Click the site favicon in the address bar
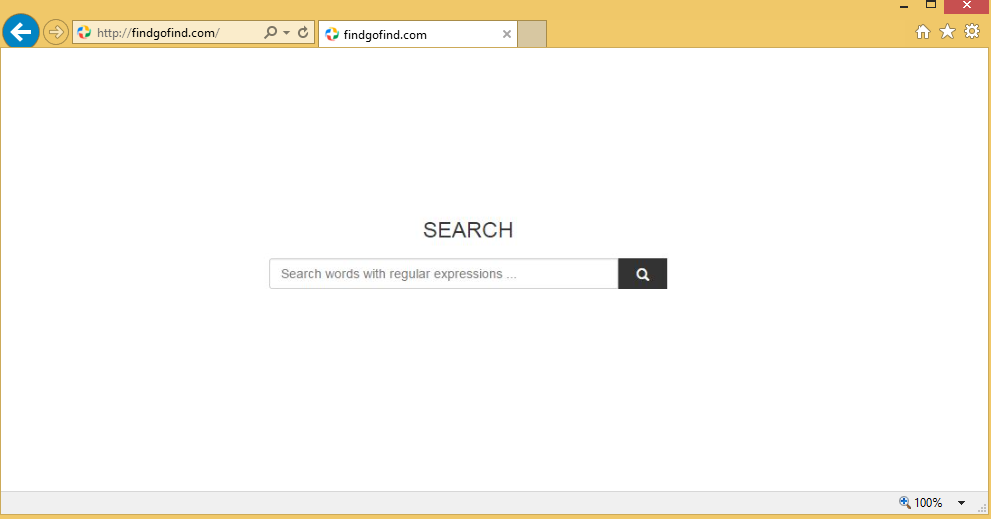 pyautogui.click(x=84, y=33)
